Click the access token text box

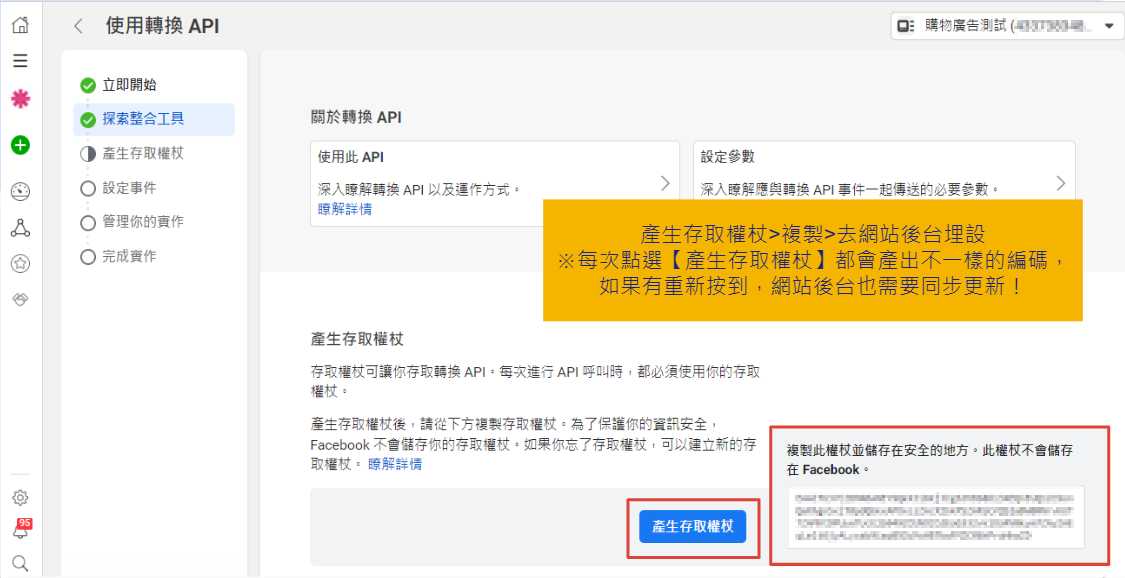[935, 517]
